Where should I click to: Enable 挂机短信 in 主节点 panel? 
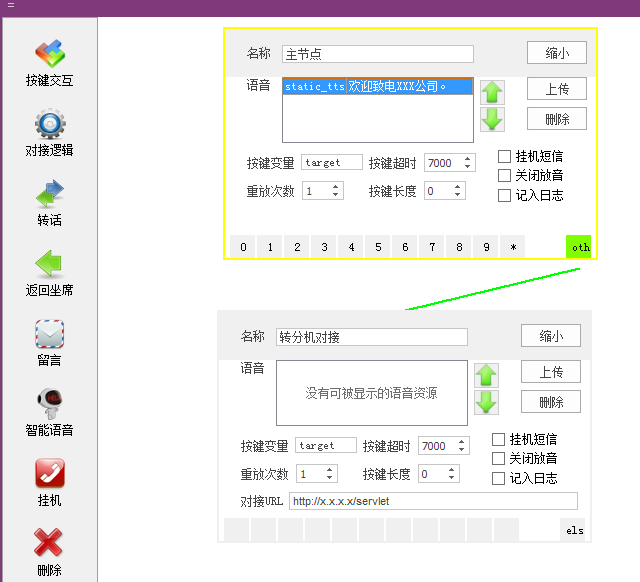pos(504,156)
